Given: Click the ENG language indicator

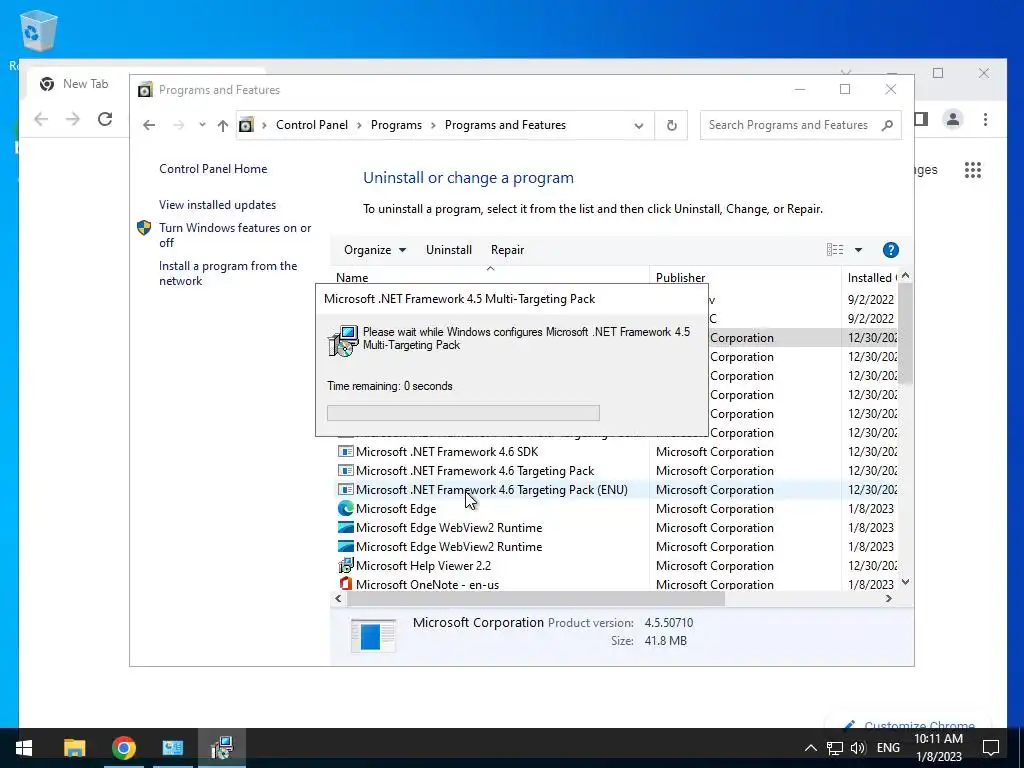Looking at the screenshot, I should pyautogui.click(x=888, y=748).
